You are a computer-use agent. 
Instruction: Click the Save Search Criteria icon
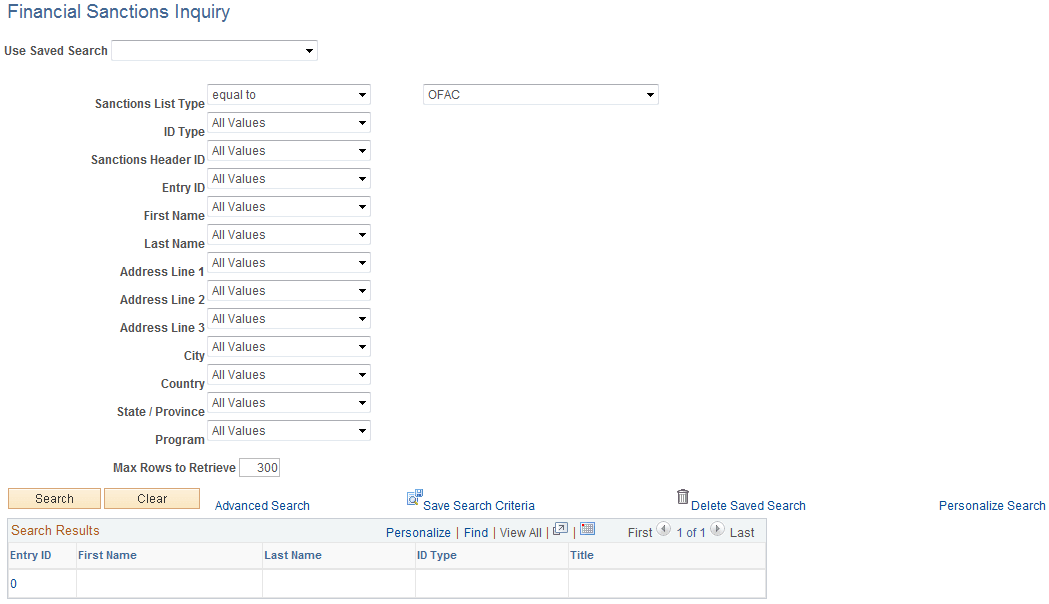(x=414, y=497)
